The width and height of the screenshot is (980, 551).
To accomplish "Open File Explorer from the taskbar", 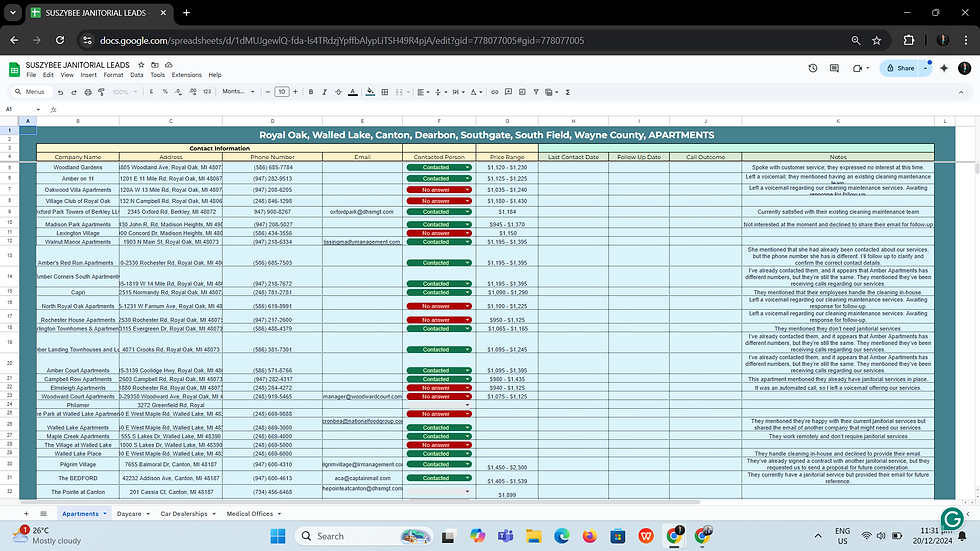I will coord(533,536).
